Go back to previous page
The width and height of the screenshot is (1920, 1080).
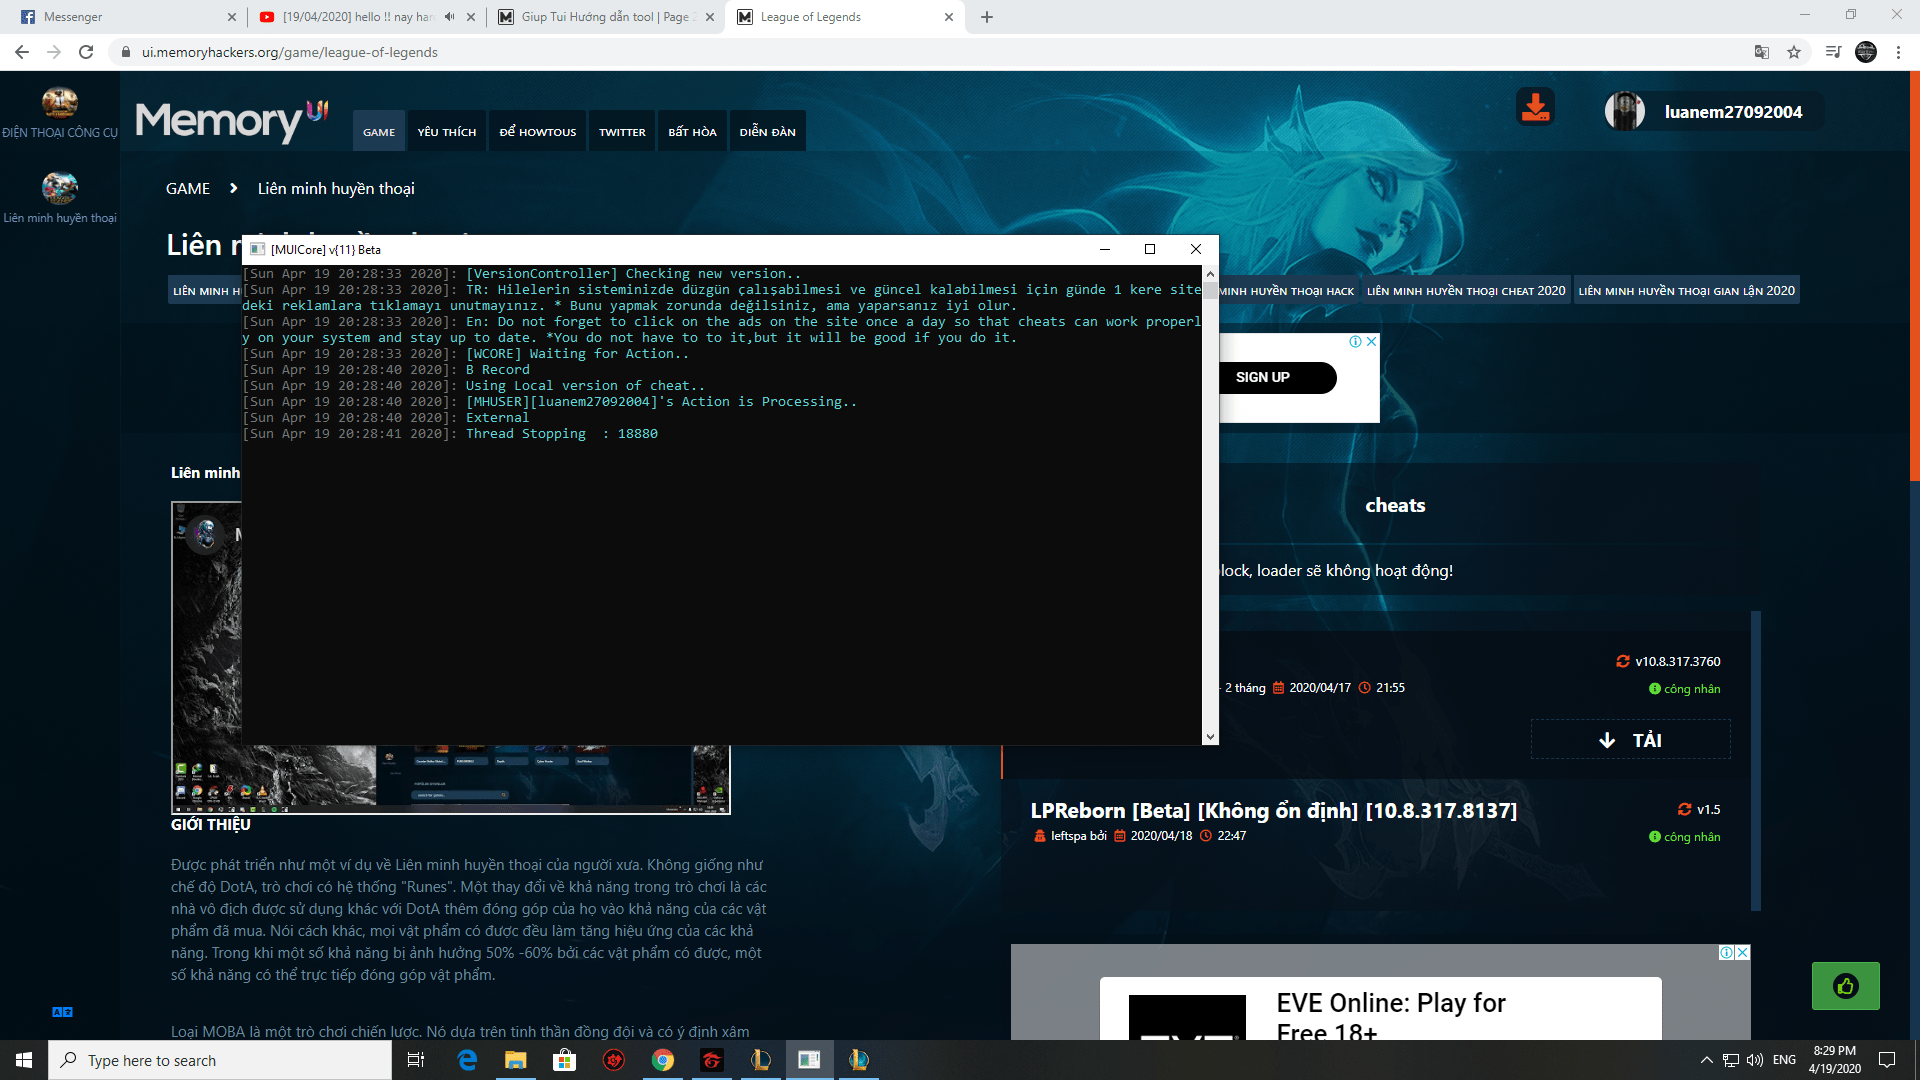(22, 52)
